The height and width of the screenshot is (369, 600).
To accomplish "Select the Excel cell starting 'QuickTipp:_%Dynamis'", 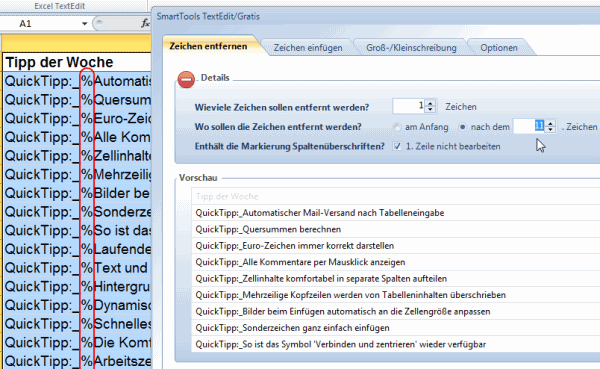I will point(77,305).
